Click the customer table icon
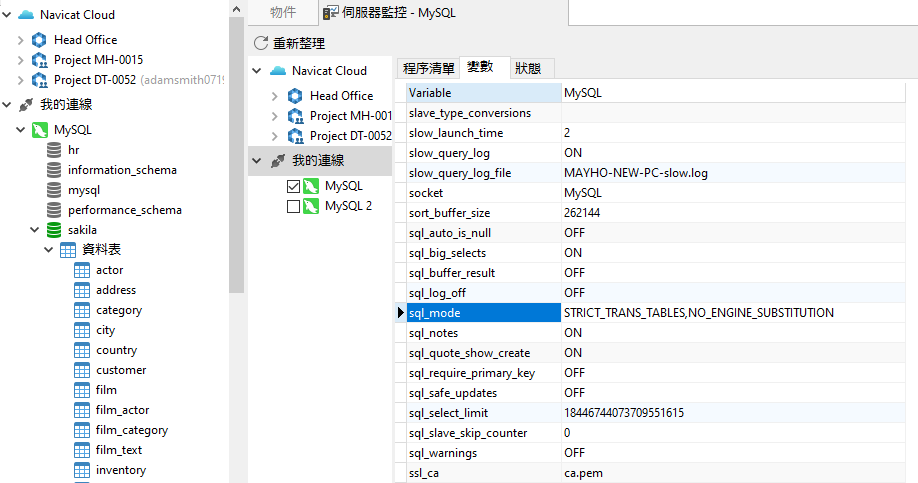This screenshot has width=918, height=483. (x=82, y=370)
